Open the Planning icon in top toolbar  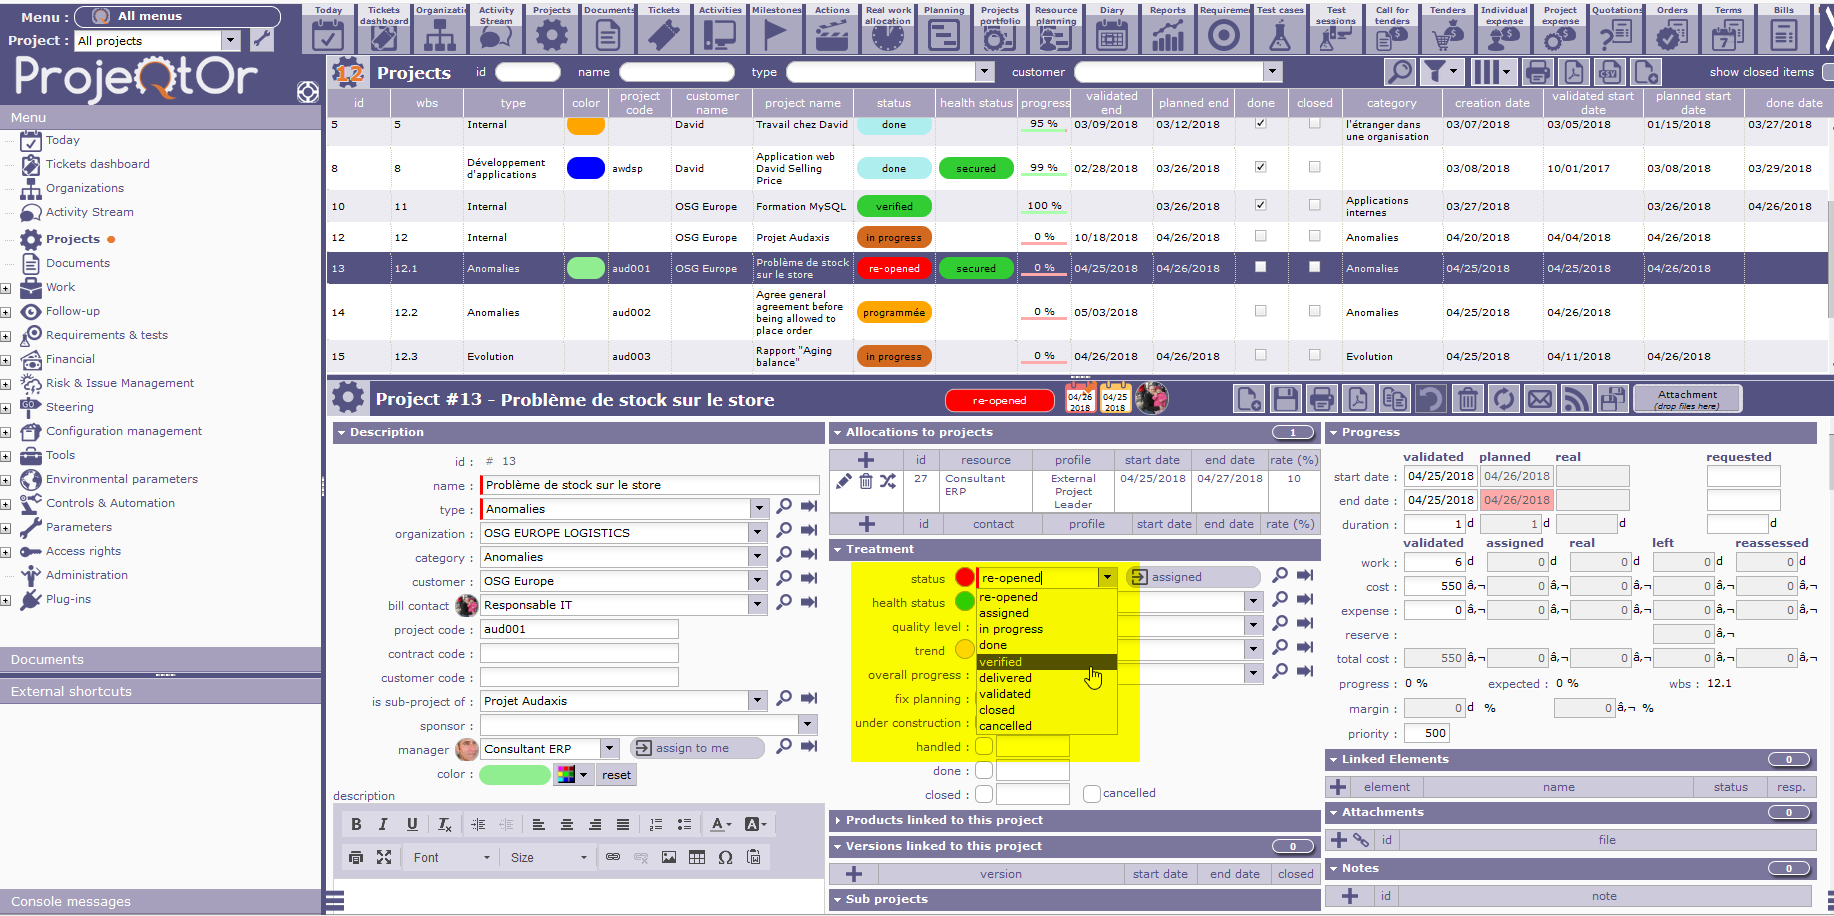943,28
